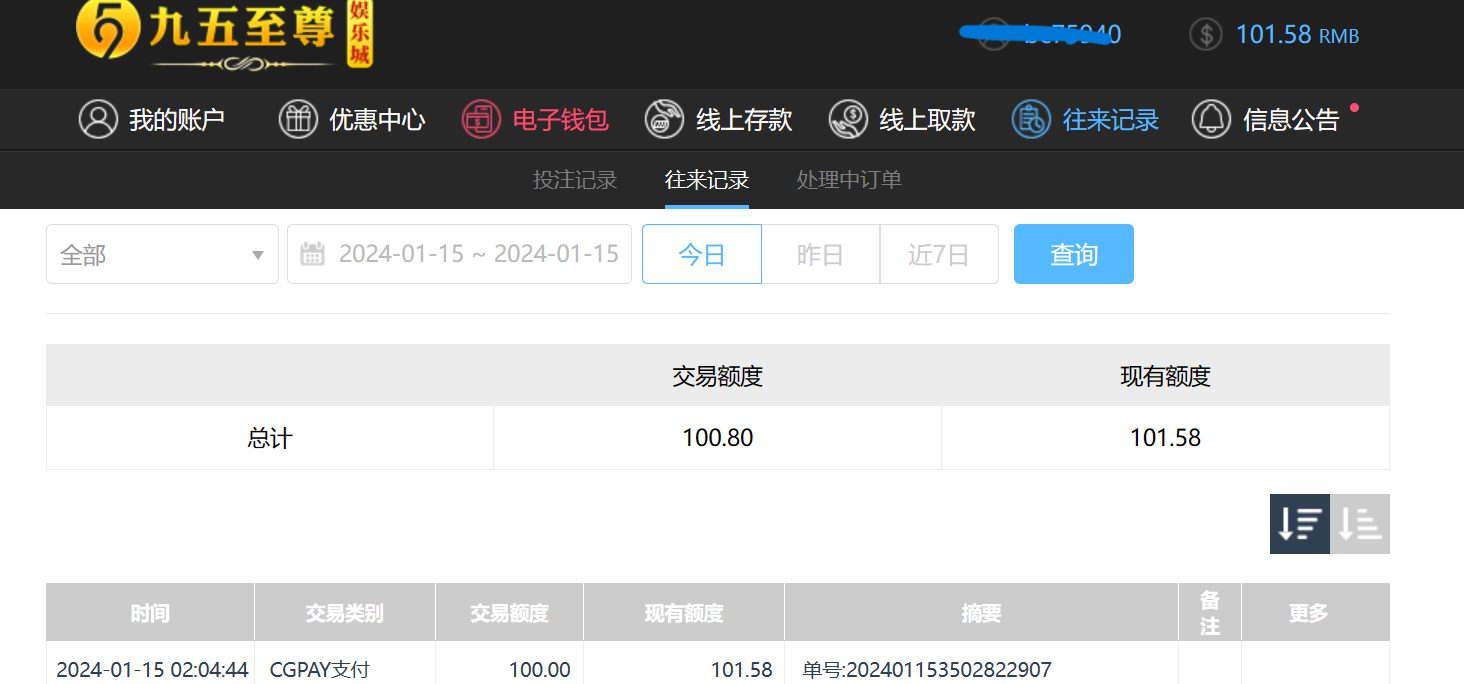Open the date range picker field
This screenshot has width=1464, height=684.
tap(459, 254)
